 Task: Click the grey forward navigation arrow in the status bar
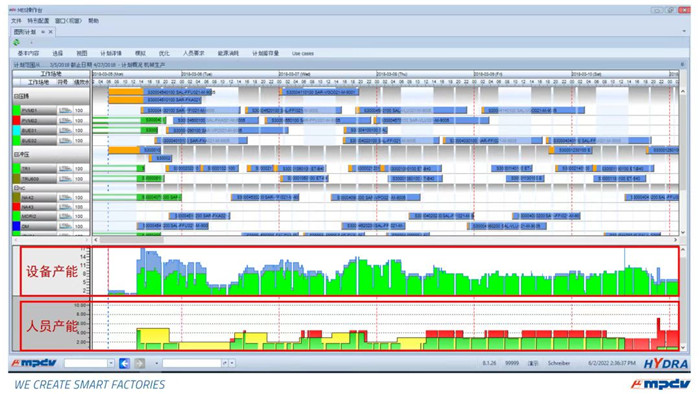140,363
